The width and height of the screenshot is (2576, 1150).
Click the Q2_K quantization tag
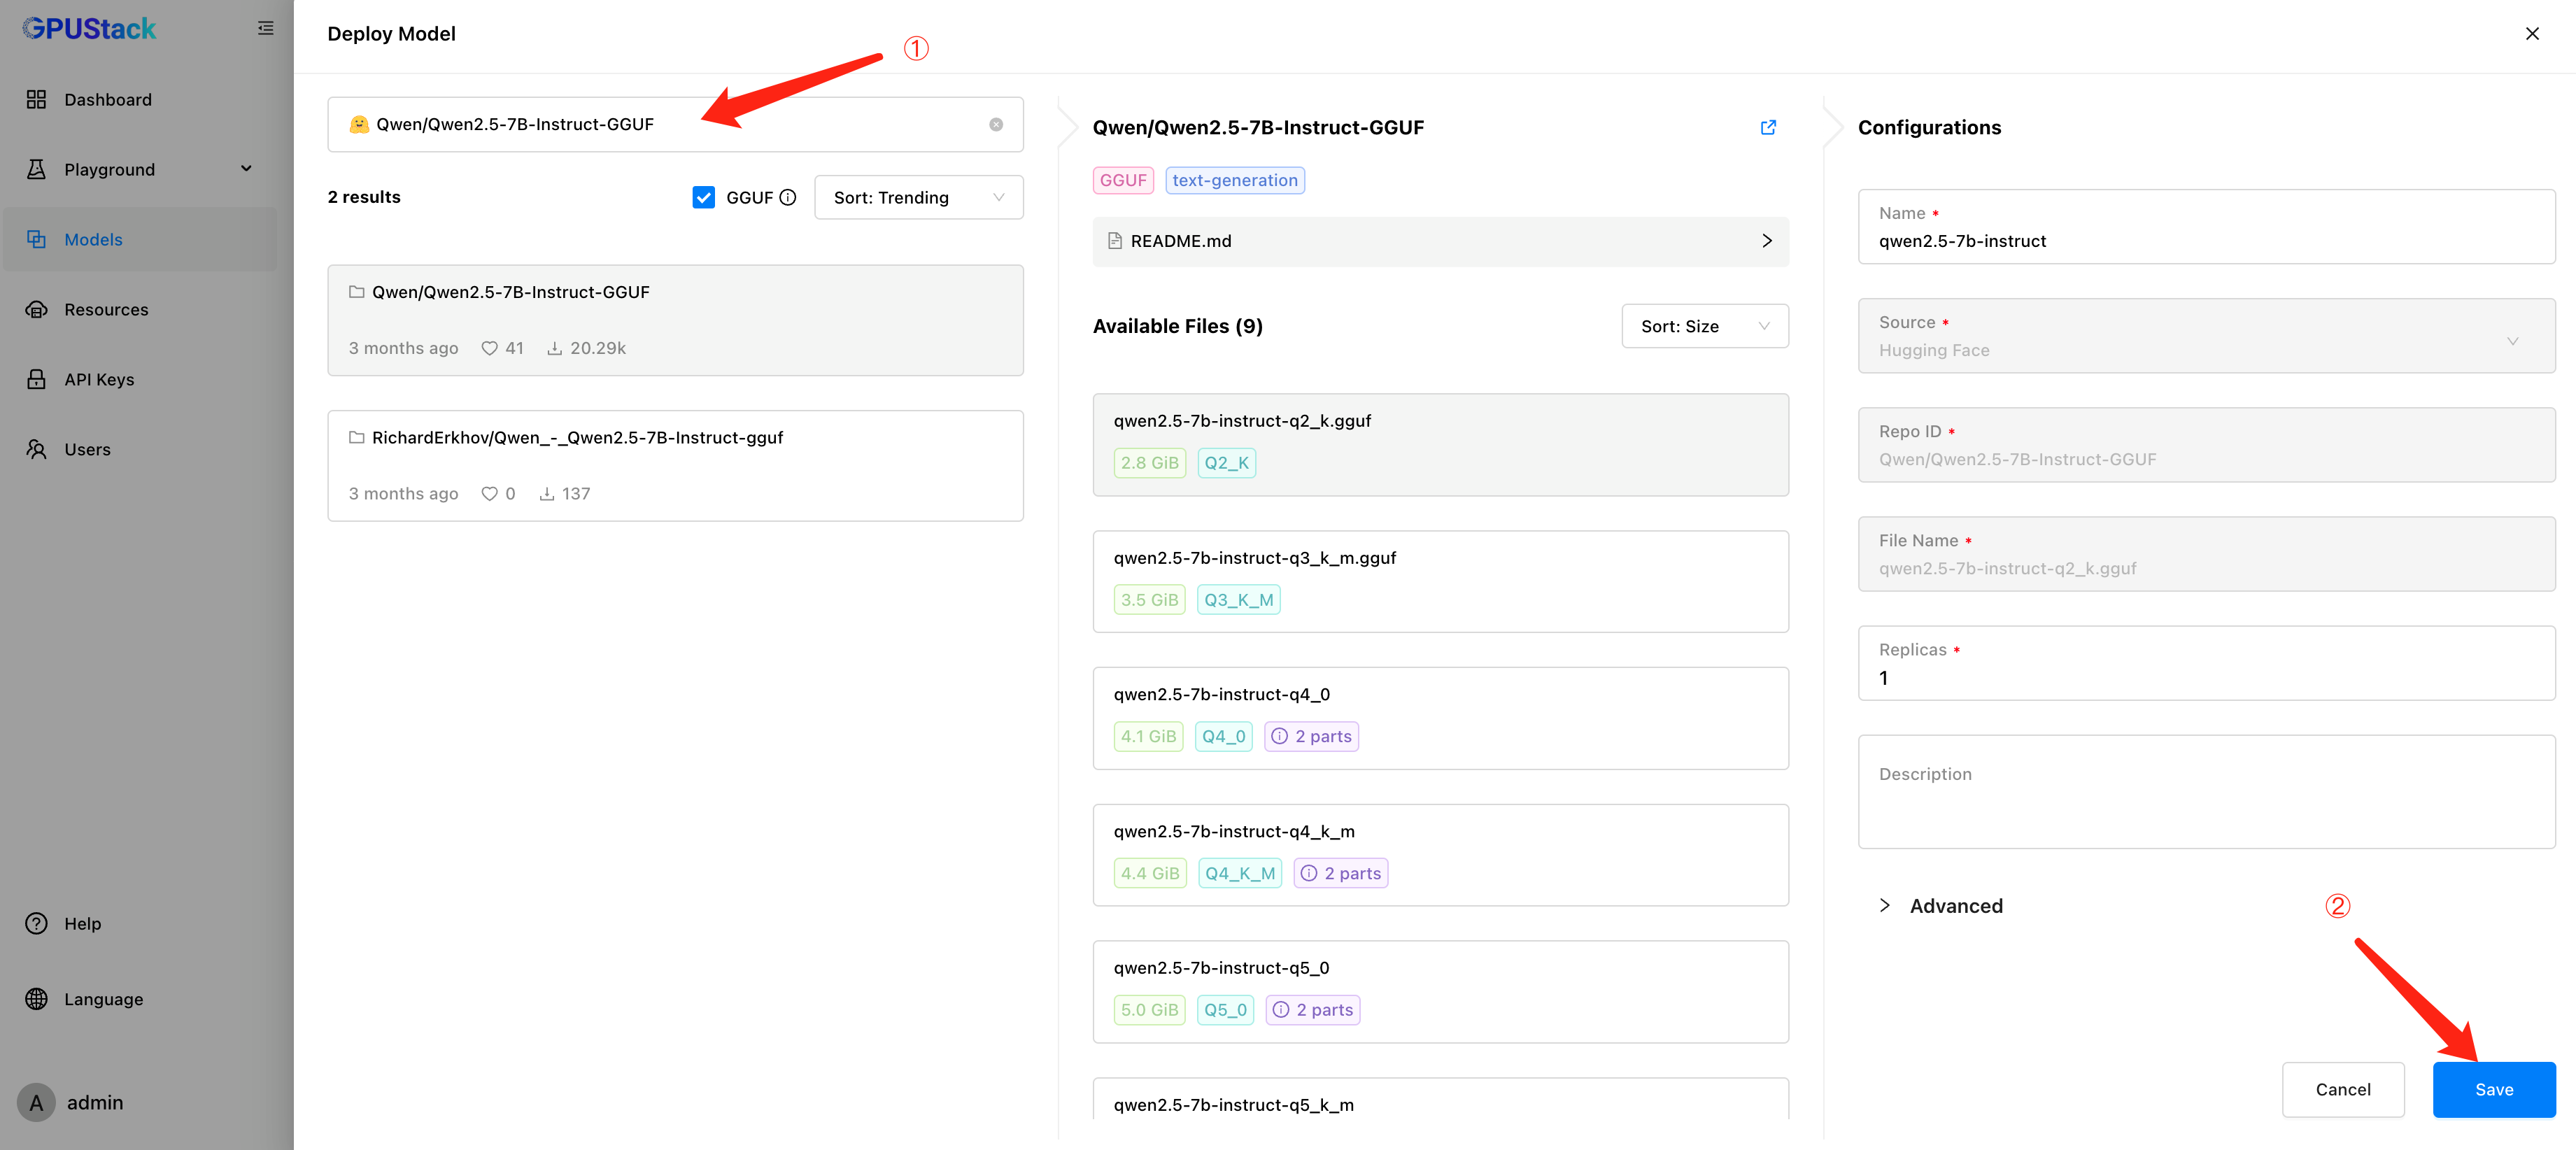coord(1226,463)
